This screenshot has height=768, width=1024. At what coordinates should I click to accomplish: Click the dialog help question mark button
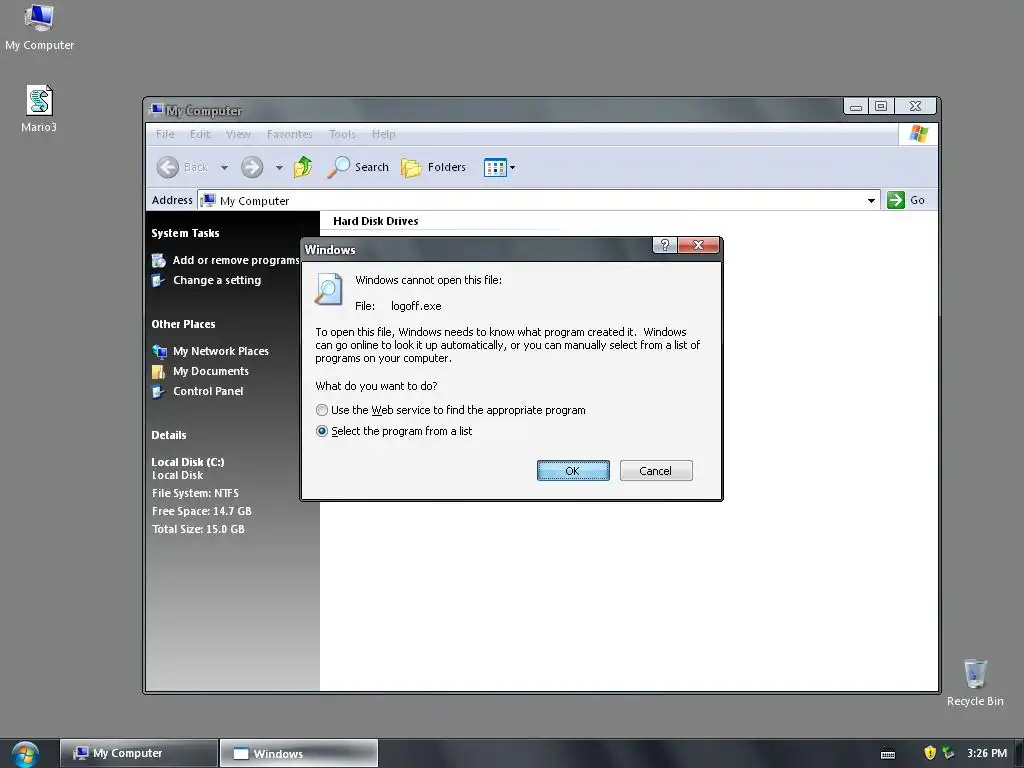[665, 245]
